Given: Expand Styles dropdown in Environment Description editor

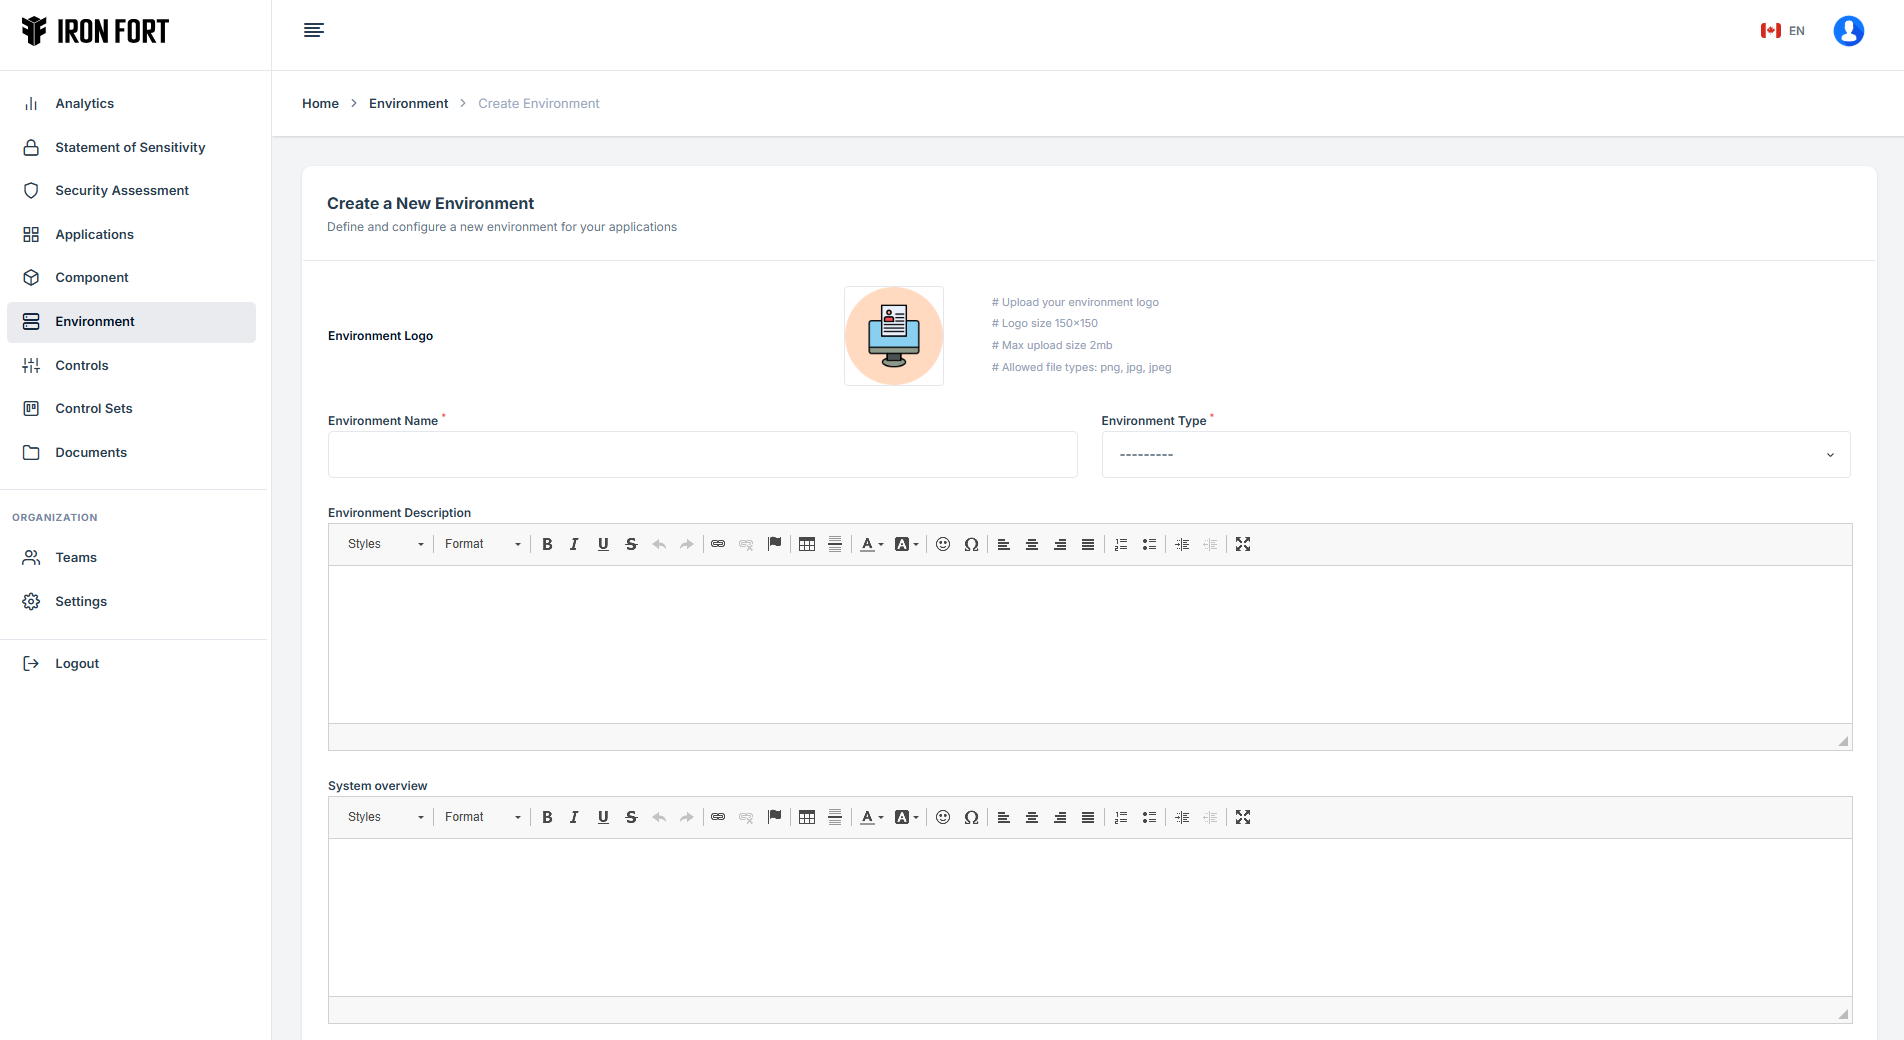Looking at the screenshot, I should coord(385,544).
